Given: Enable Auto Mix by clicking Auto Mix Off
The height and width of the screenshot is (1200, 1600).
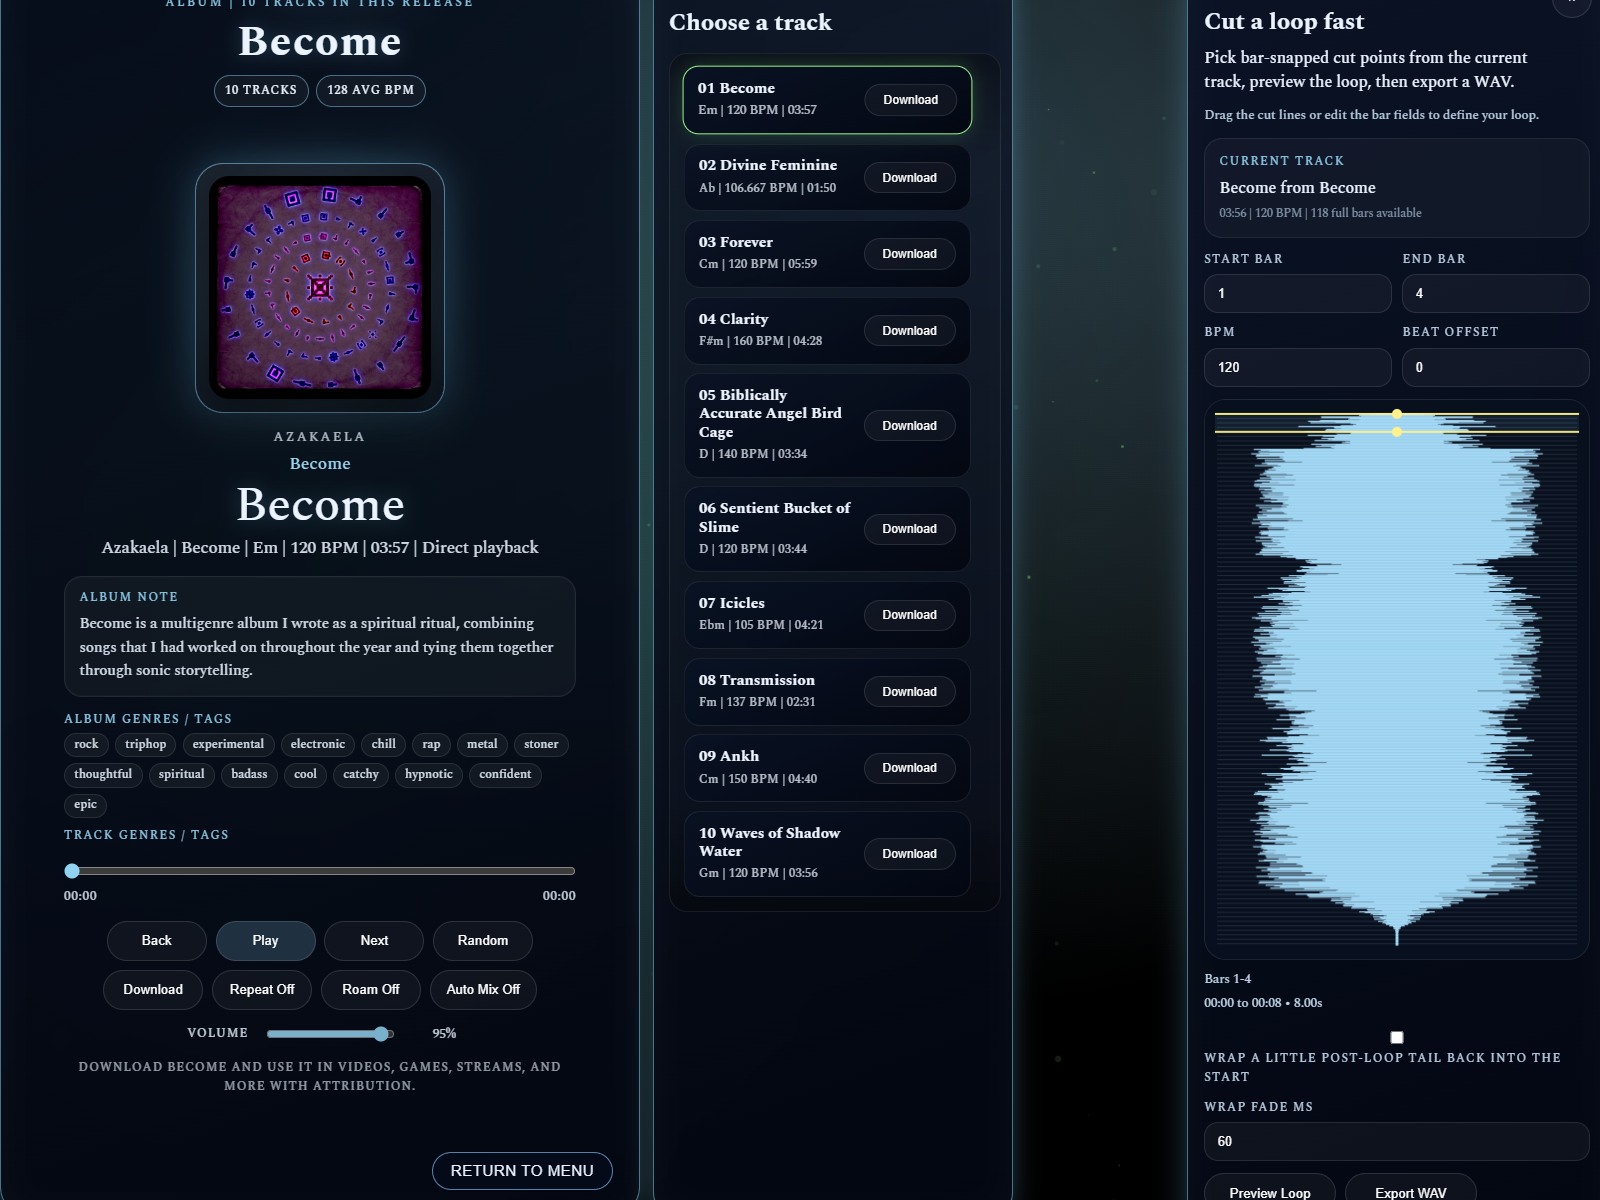Looking at the screenshot, I should pyautogui.click(x=483, y=989).
